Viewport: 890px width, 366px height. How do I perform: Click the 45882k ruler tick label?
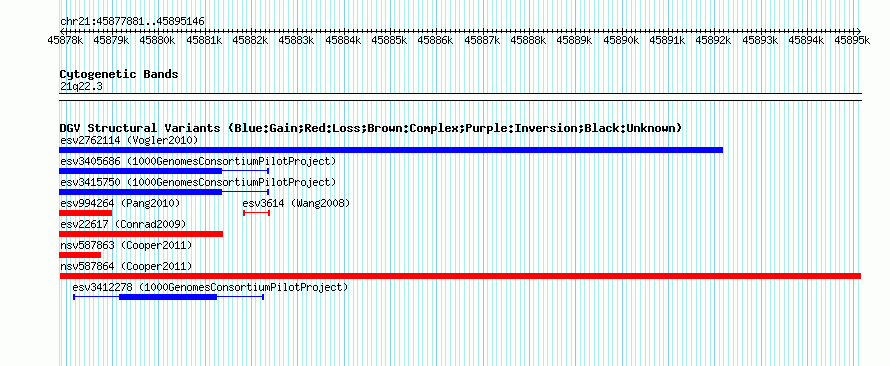point(251,40)
